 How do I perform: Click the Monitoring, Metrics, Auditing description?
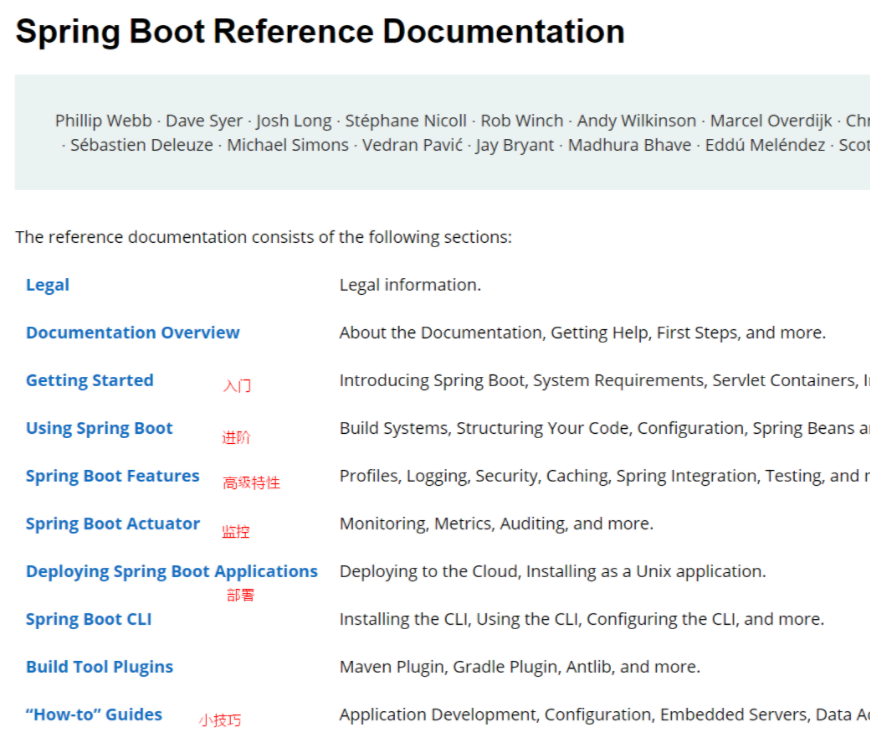point(497,524)
